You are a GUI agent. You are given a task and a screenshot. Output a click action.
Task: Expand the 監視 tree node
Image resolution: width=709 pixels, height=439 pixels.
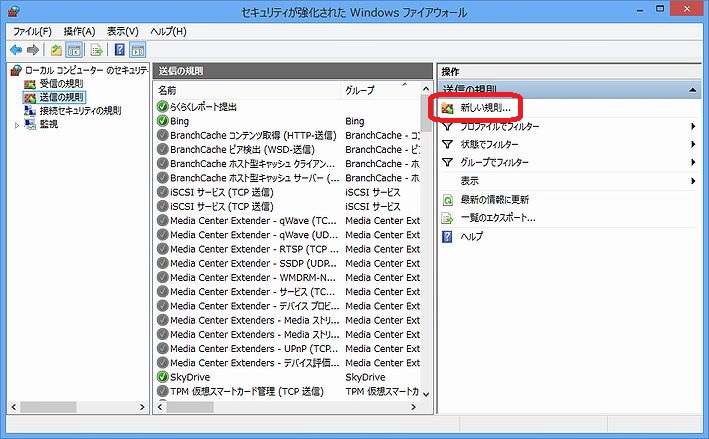coord(17,125)
